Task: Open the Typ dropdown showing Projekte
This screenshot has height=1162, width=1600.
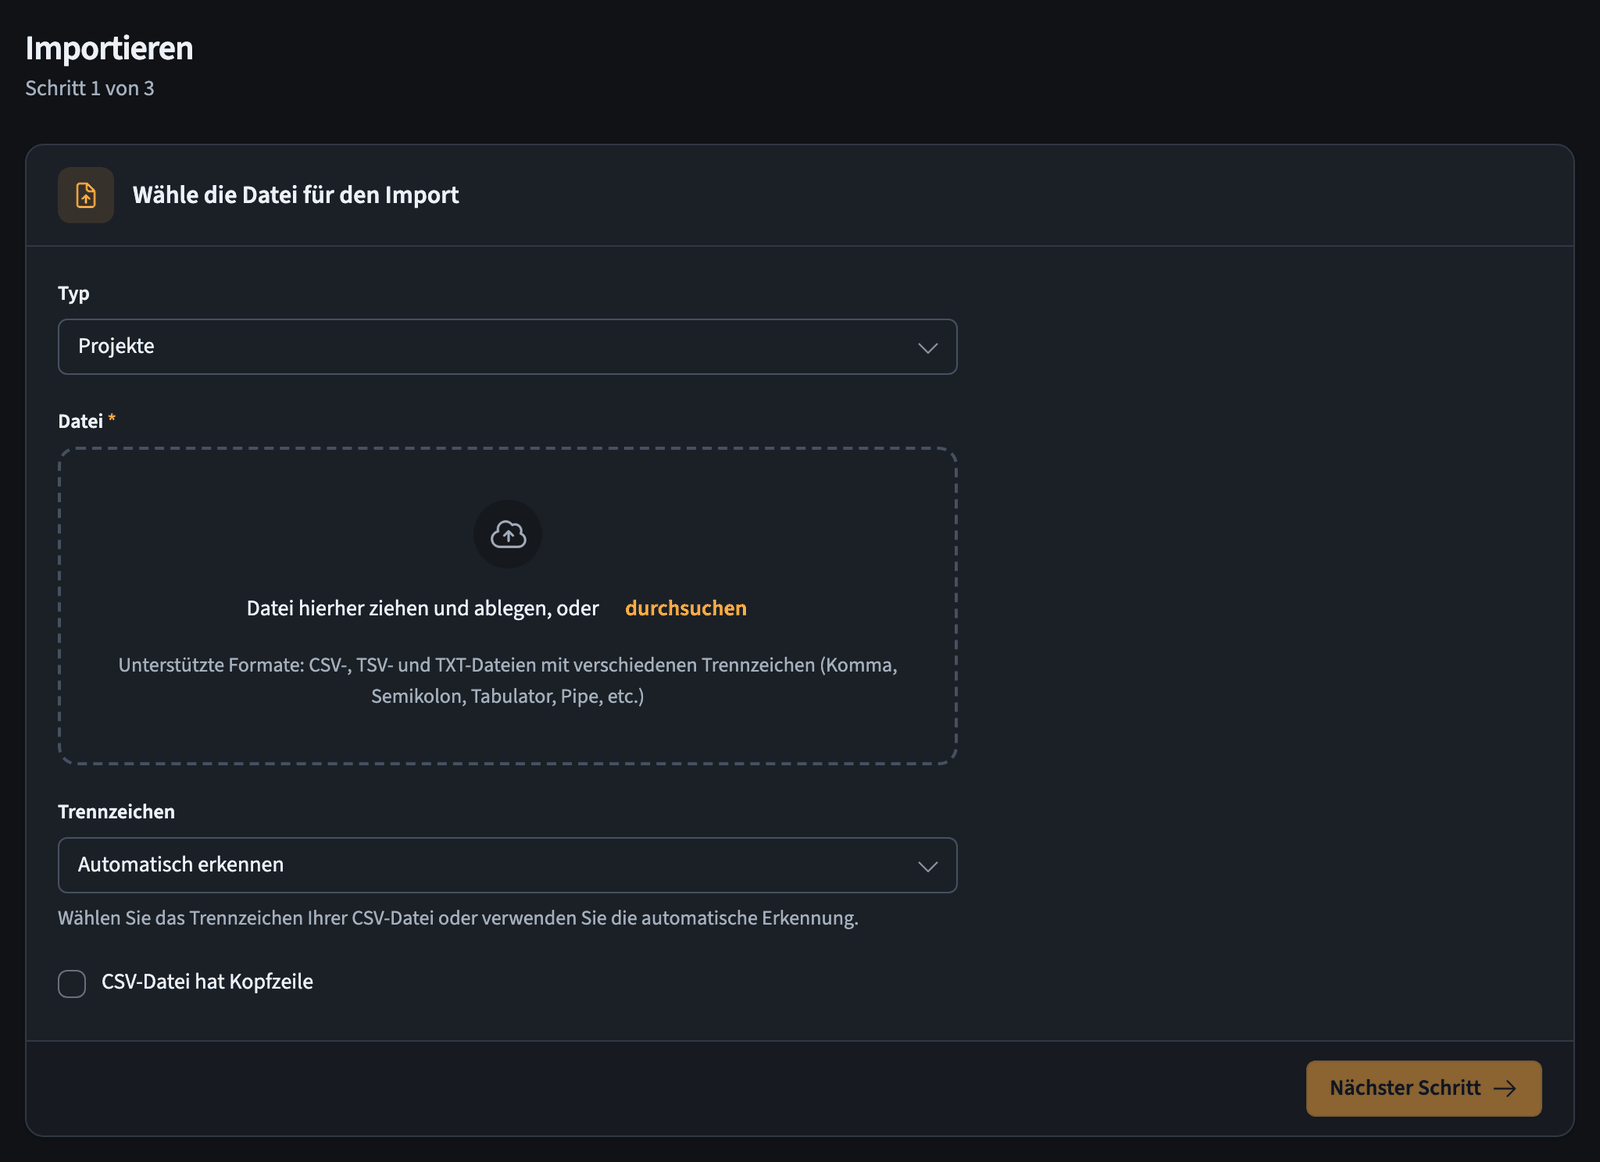Action: point(508,347)
